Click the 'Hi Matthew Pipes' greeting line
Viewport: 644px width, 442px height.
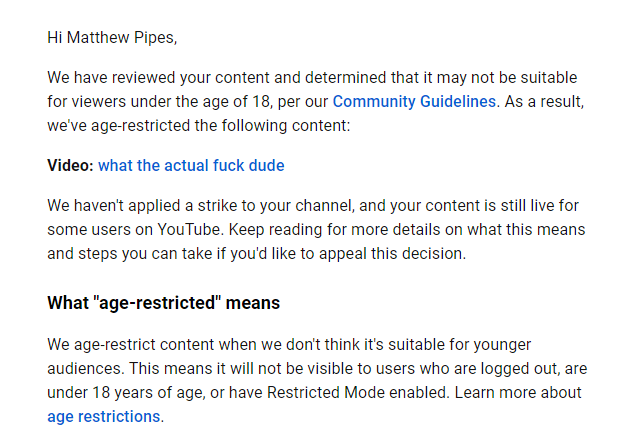(112, 37)
